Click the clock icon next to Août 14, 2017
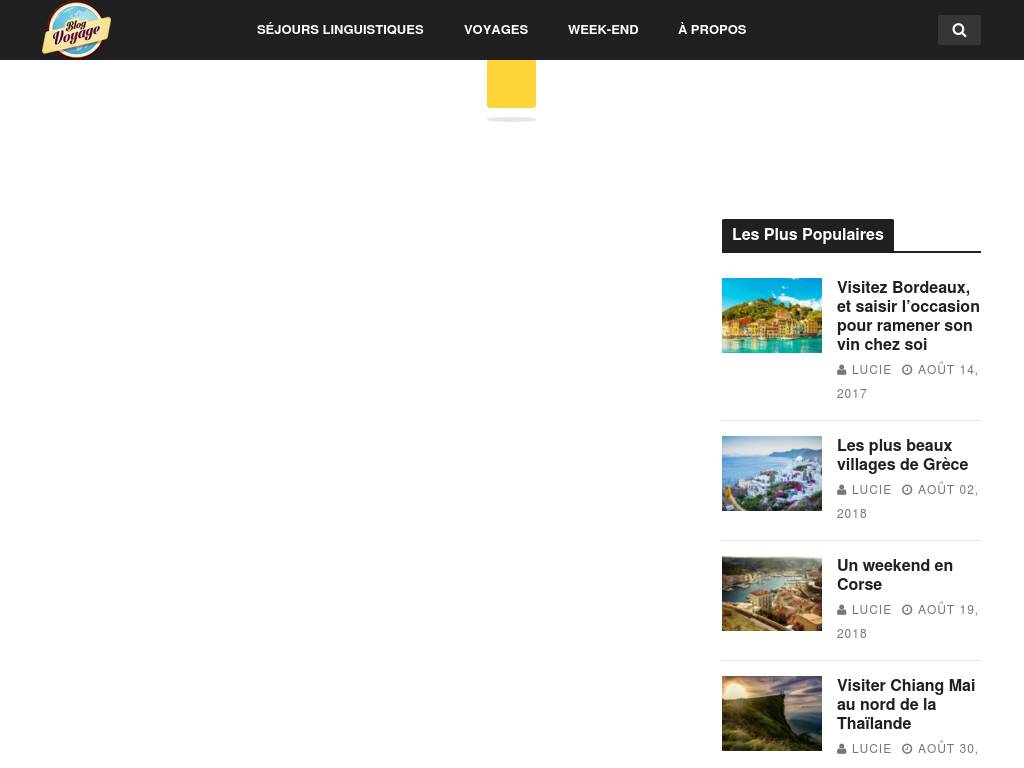The height and width of the screenshot is (768, 1024). (x=908, y=370)
